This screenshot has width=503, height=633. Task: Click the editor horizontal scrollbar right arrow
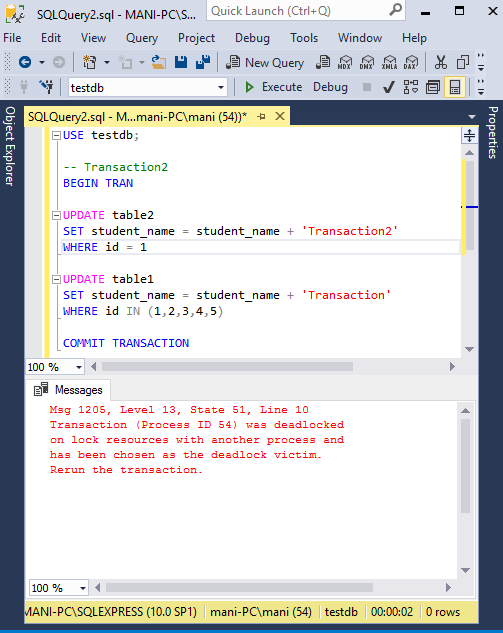click(x=452, y=367)
